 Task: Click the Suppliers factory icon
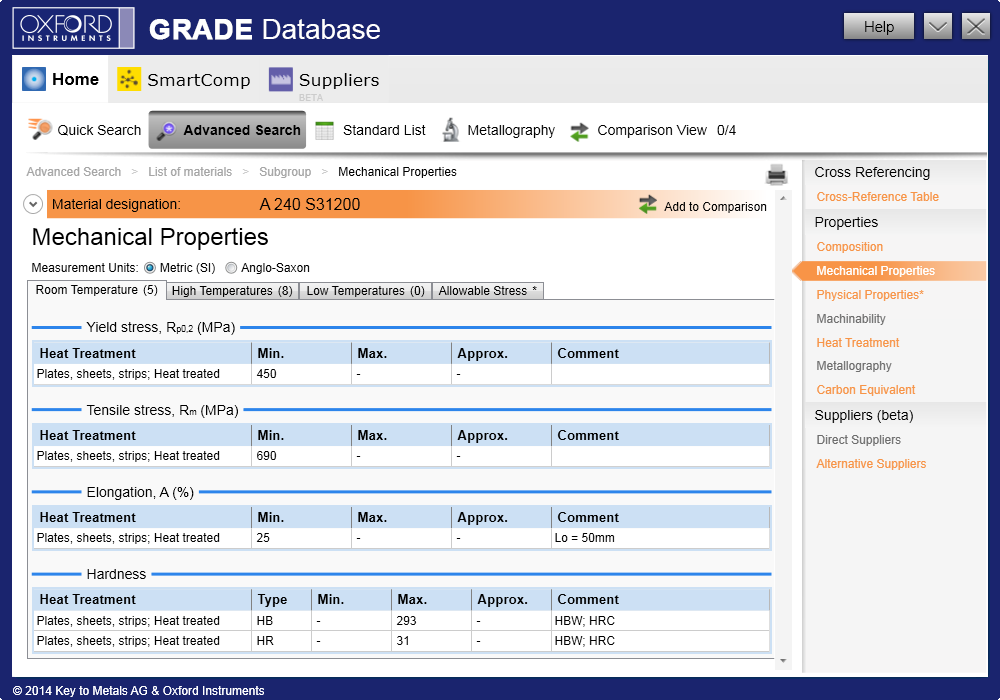(x=281, y=79)
